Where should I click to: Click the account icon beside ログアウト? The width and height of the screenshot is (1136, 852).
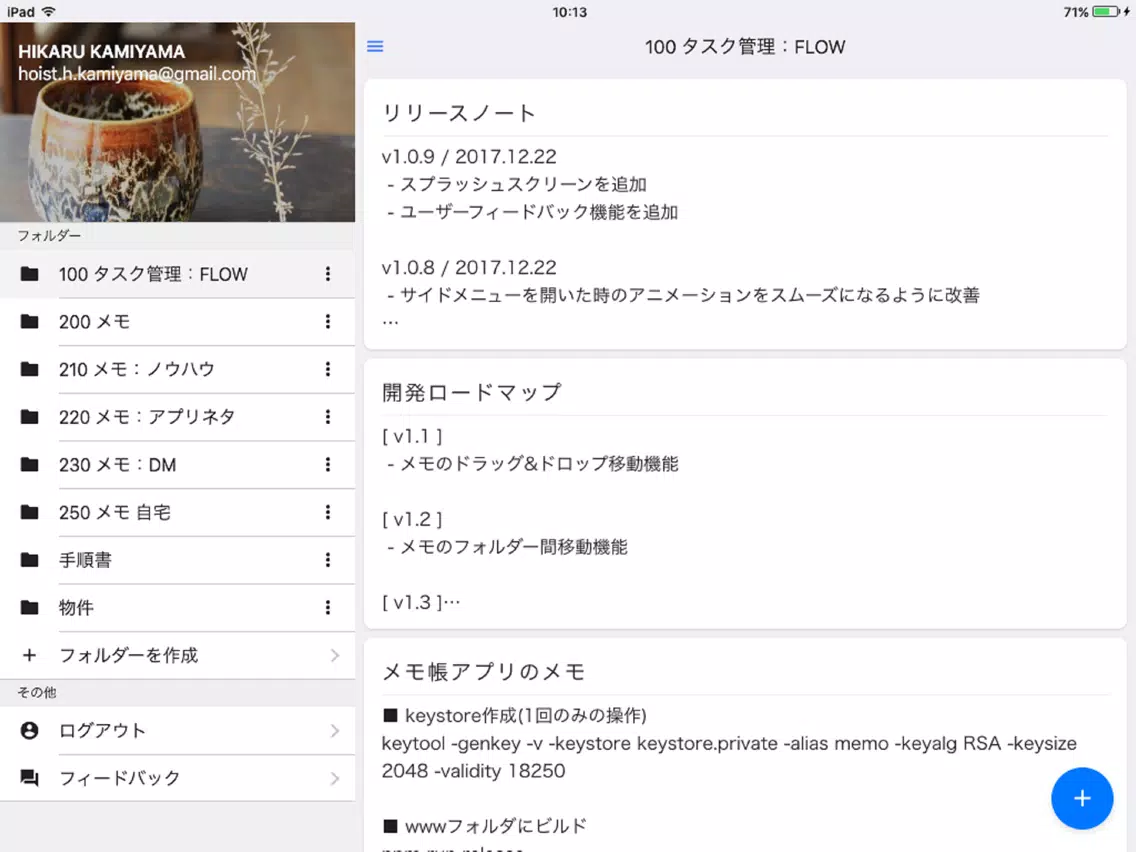(x=30, y=730)
